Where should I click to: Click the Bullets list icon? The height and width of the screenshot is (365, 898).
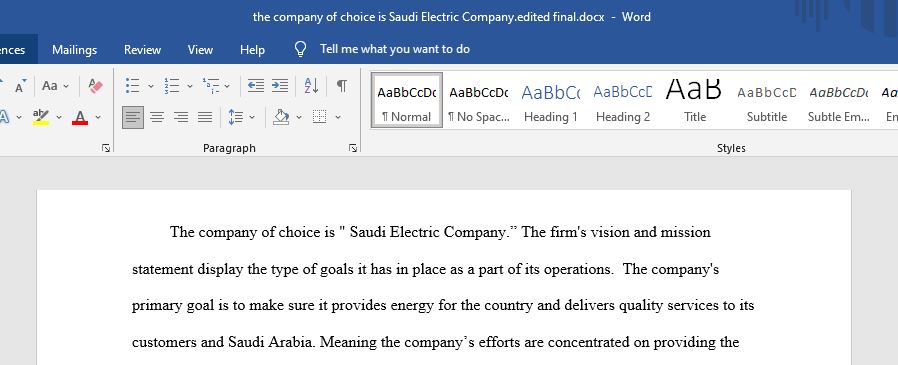[133, 86]
